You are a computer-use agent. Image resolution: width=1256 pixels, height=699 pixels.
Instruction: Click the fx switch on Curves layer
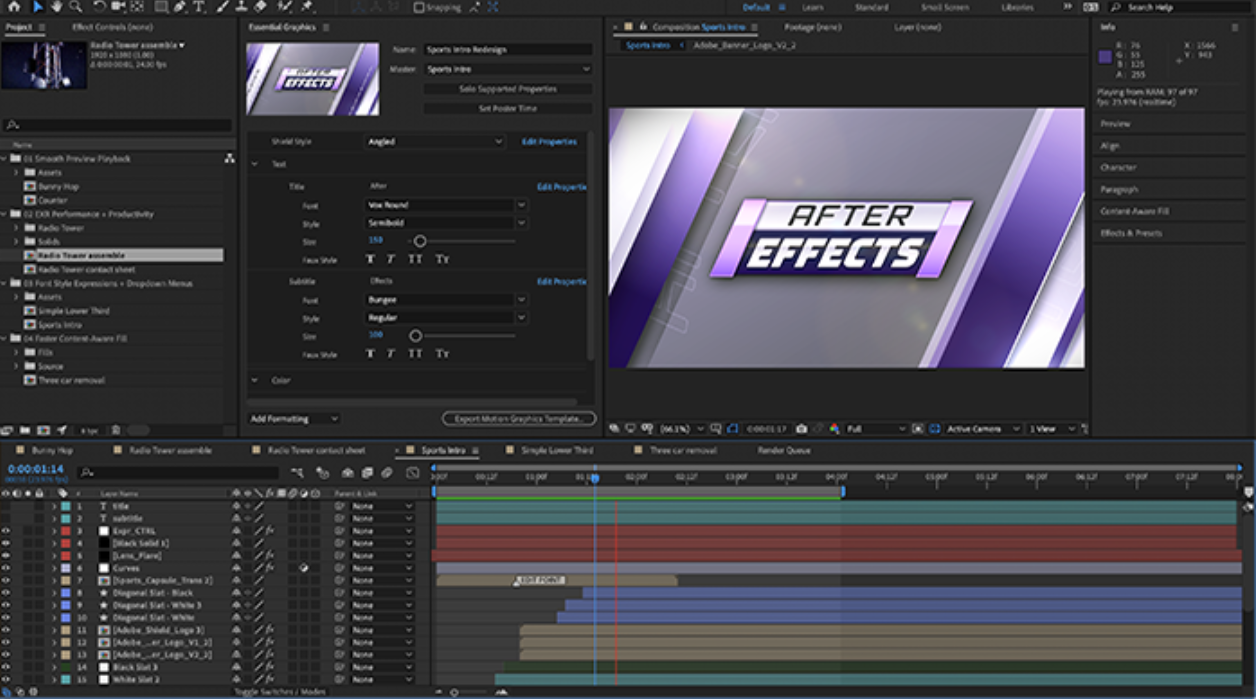click(269, 568)
